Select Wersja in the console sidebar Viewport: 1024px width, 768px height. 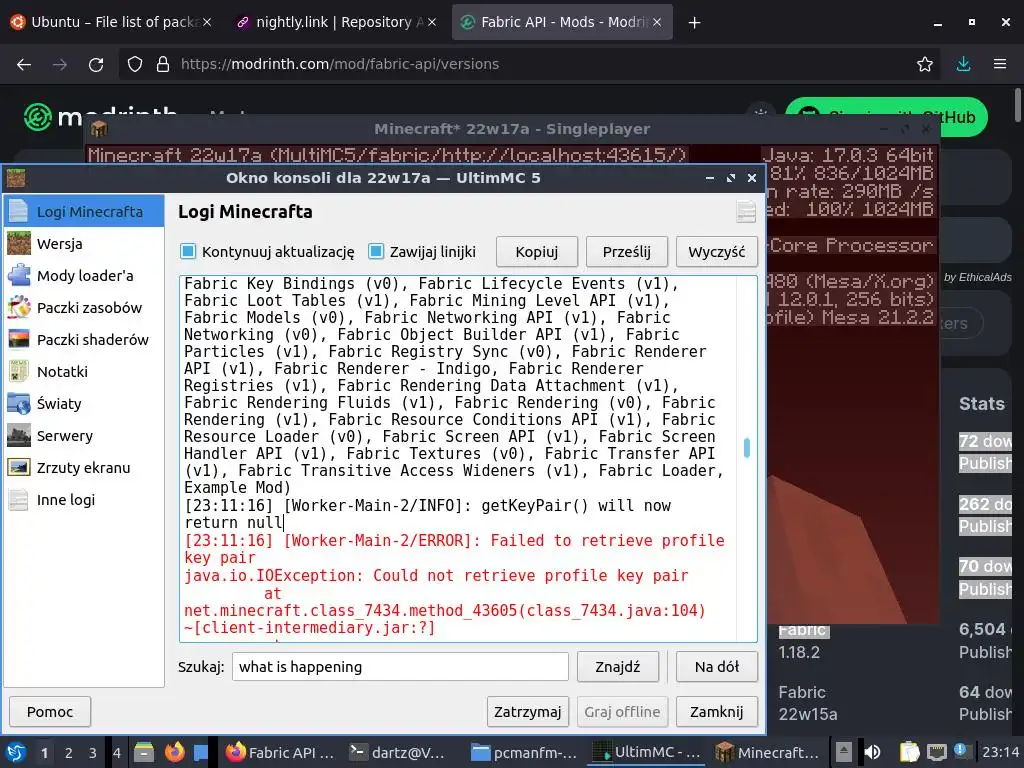[x=84, y=244]
